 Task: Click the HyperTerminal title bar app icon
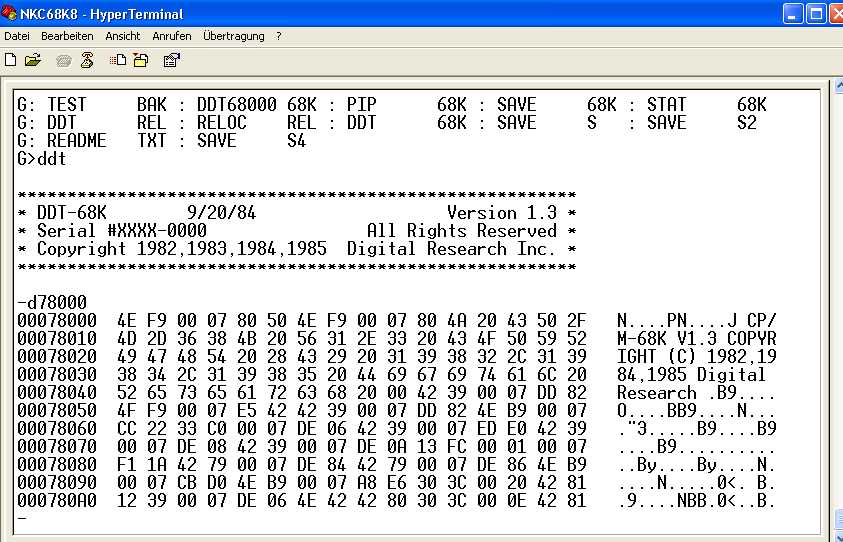click(9, 13)
